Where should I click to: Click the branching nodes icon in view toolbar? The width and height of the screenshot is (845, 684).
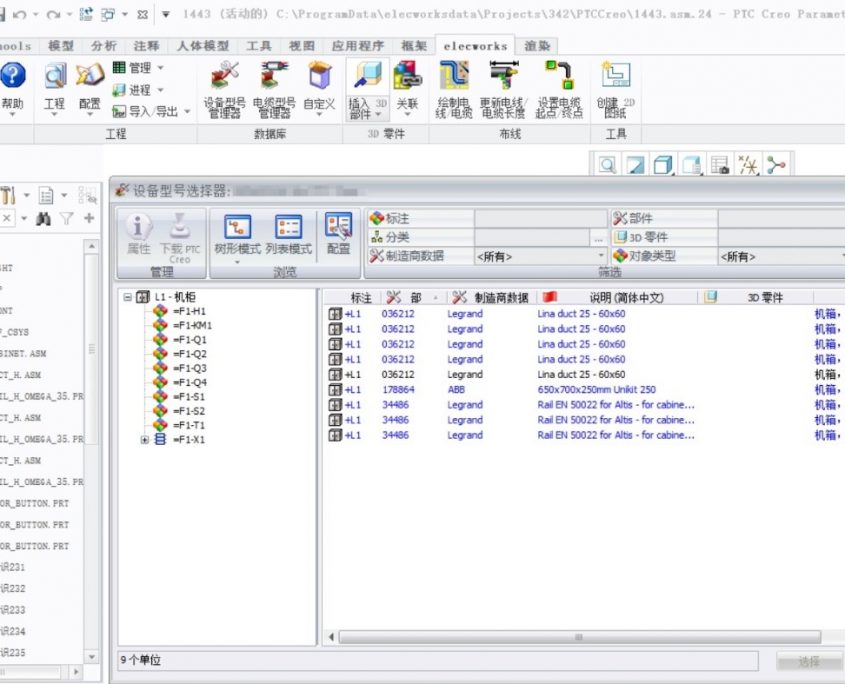tap(776, 165)
